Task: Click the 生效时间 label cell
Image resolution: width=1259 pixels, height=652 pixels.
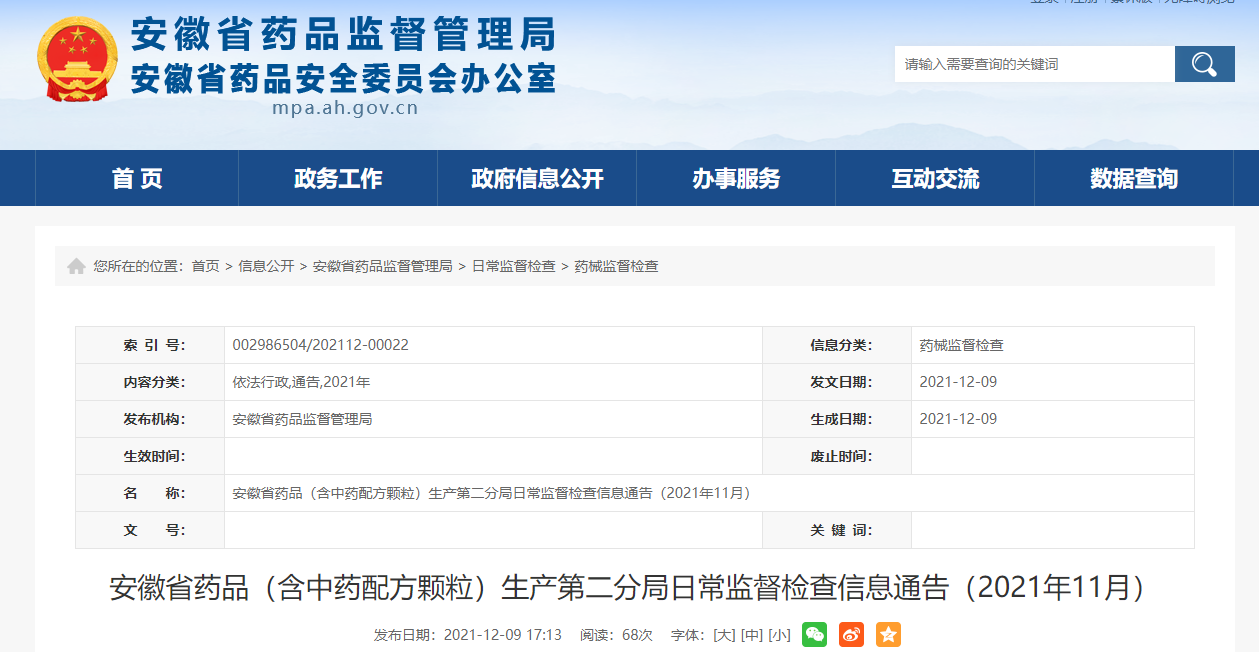Action: tap(150, 456)
